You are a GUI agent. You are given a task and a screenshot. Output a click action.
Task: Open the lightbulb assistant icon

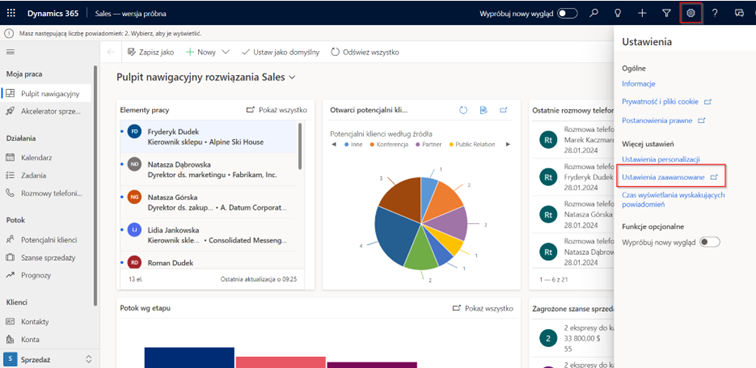point(617,14)
